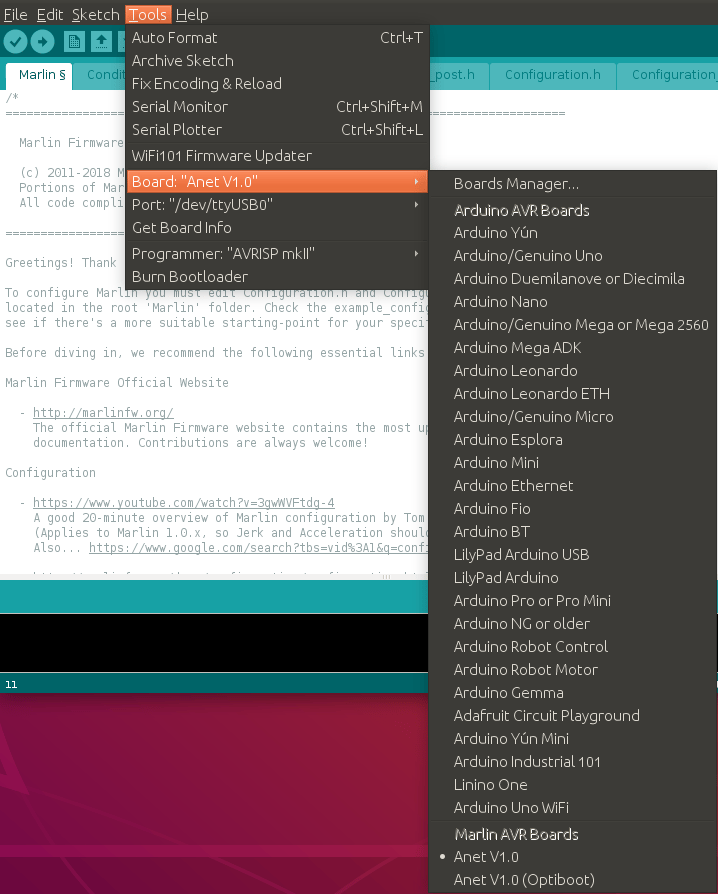Click the "Marlin Firmware Official Website" text line
The height and width of the screenshot is (894, 718).
click(x=117, y=382)
